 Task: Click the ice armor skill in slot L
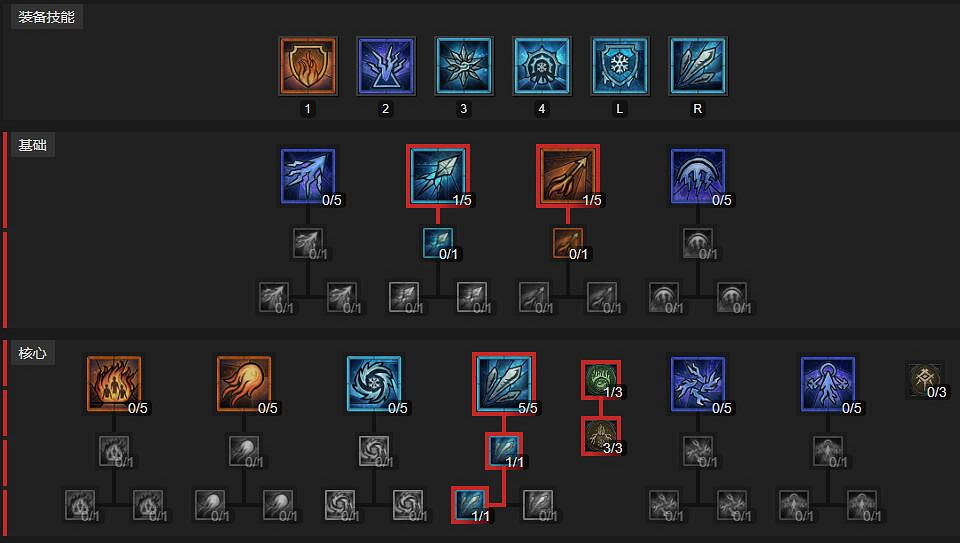pos(620,66)
